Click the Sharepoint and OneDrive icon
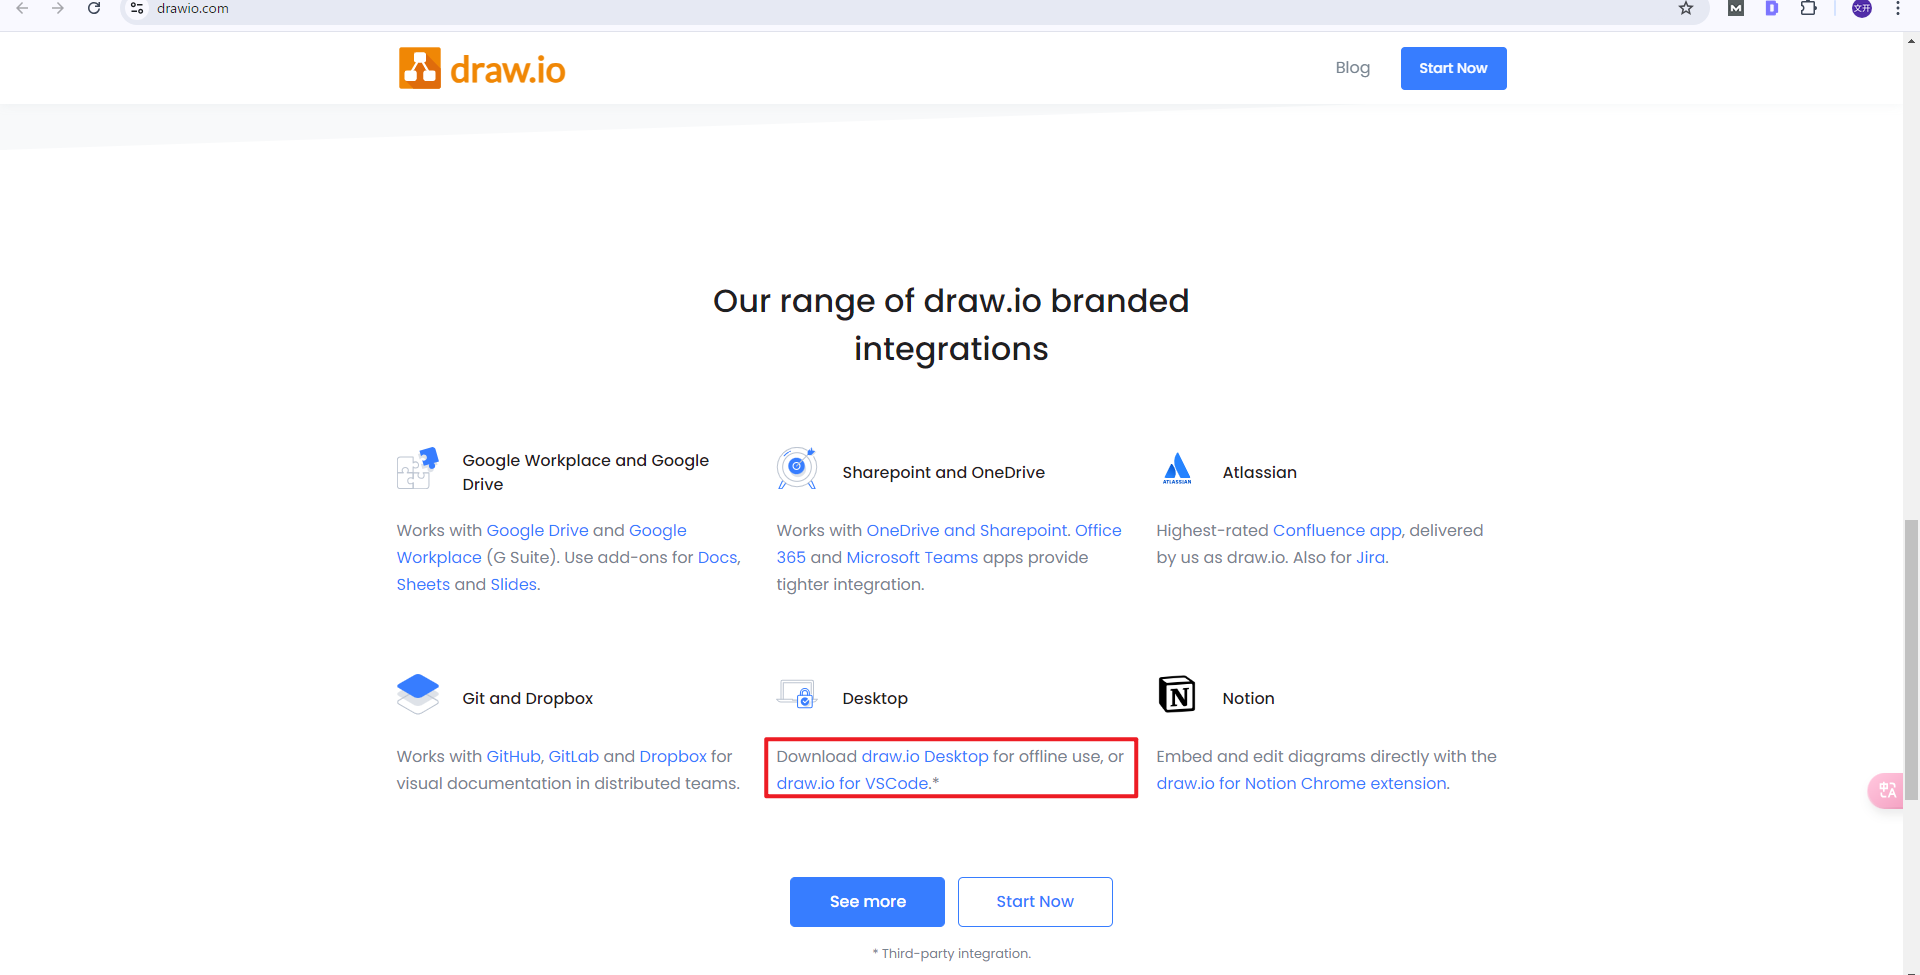Viewport: 1920px width, 975px height. click(797, 468)
